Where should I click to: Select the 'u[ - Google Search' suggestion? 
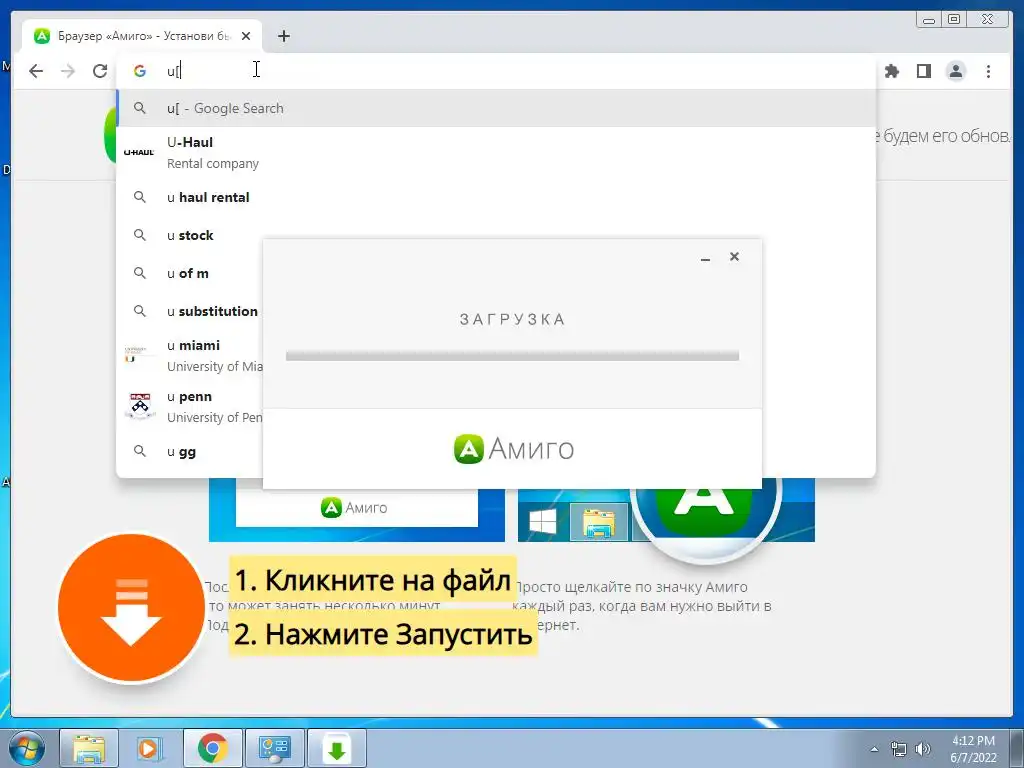coord(496,108)
